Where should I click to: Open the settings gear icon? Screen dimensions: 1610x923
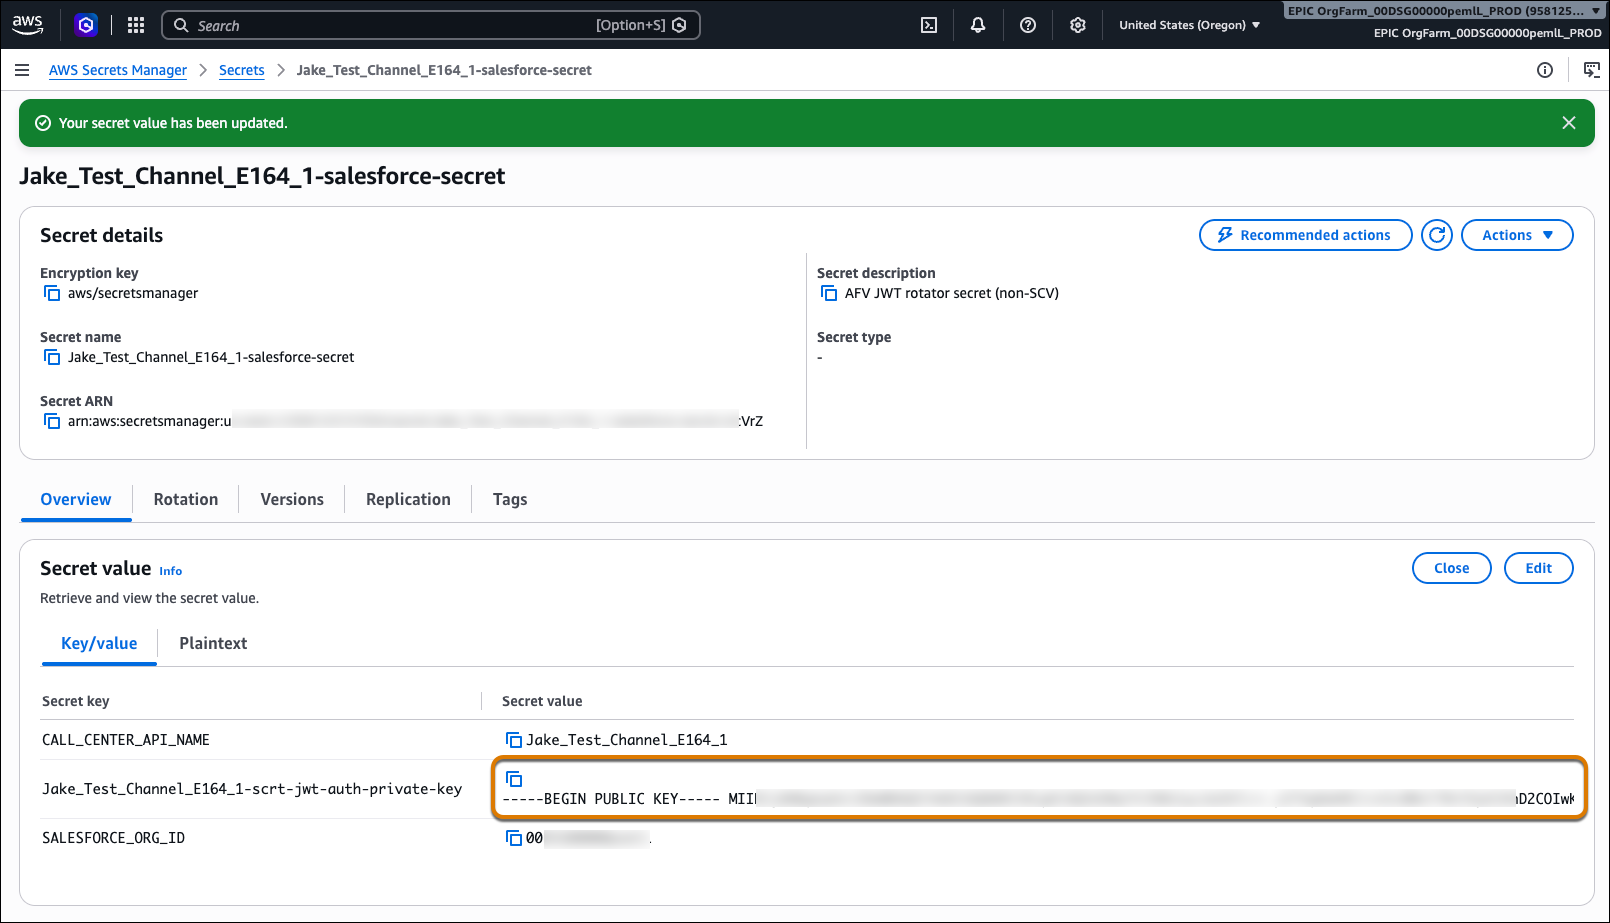(x=1078, y=25)
